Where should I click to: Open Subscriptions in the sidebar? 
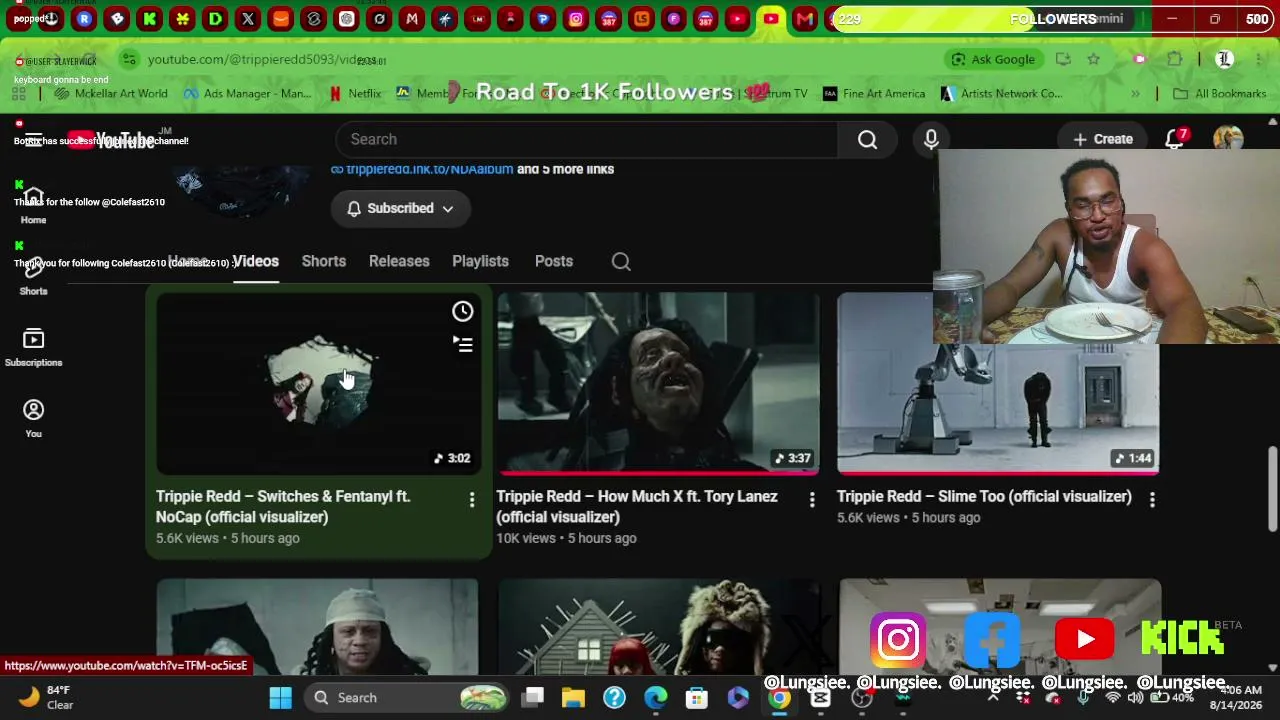[x=33, y=348]
